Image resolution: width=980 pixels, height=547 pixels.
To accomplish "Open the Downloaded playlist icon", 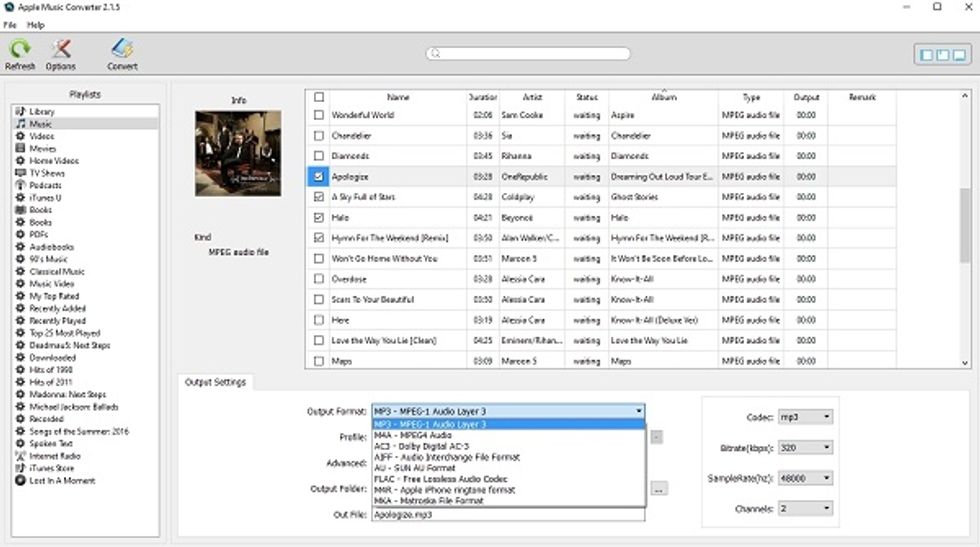I will click(x=21, y=358).
